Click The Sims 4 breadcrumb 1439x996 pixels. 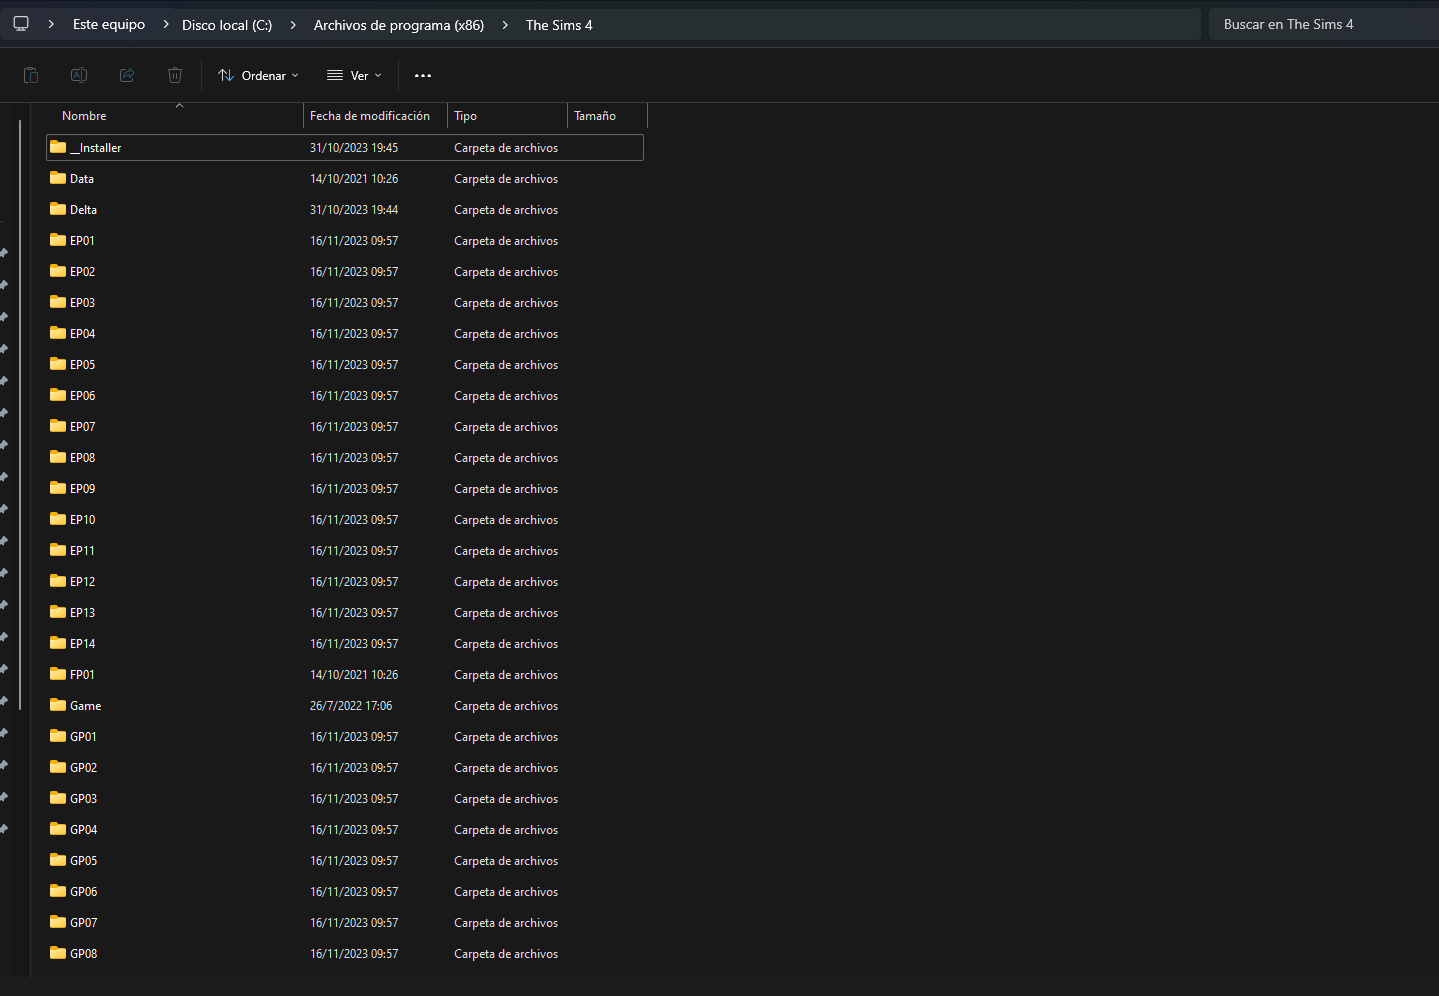tap(559, 25)
